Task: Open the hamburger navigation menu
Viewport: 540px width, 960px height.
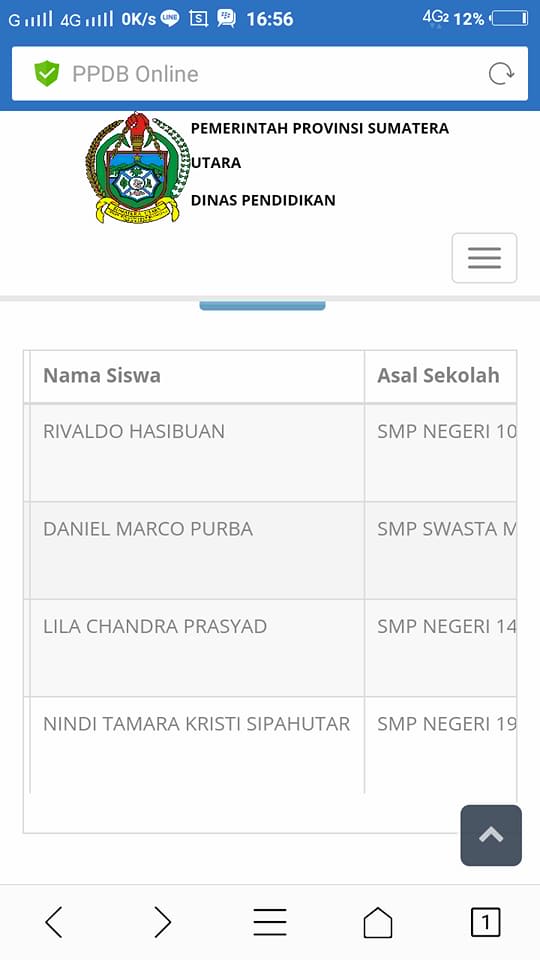Action: tap(484, 258)
